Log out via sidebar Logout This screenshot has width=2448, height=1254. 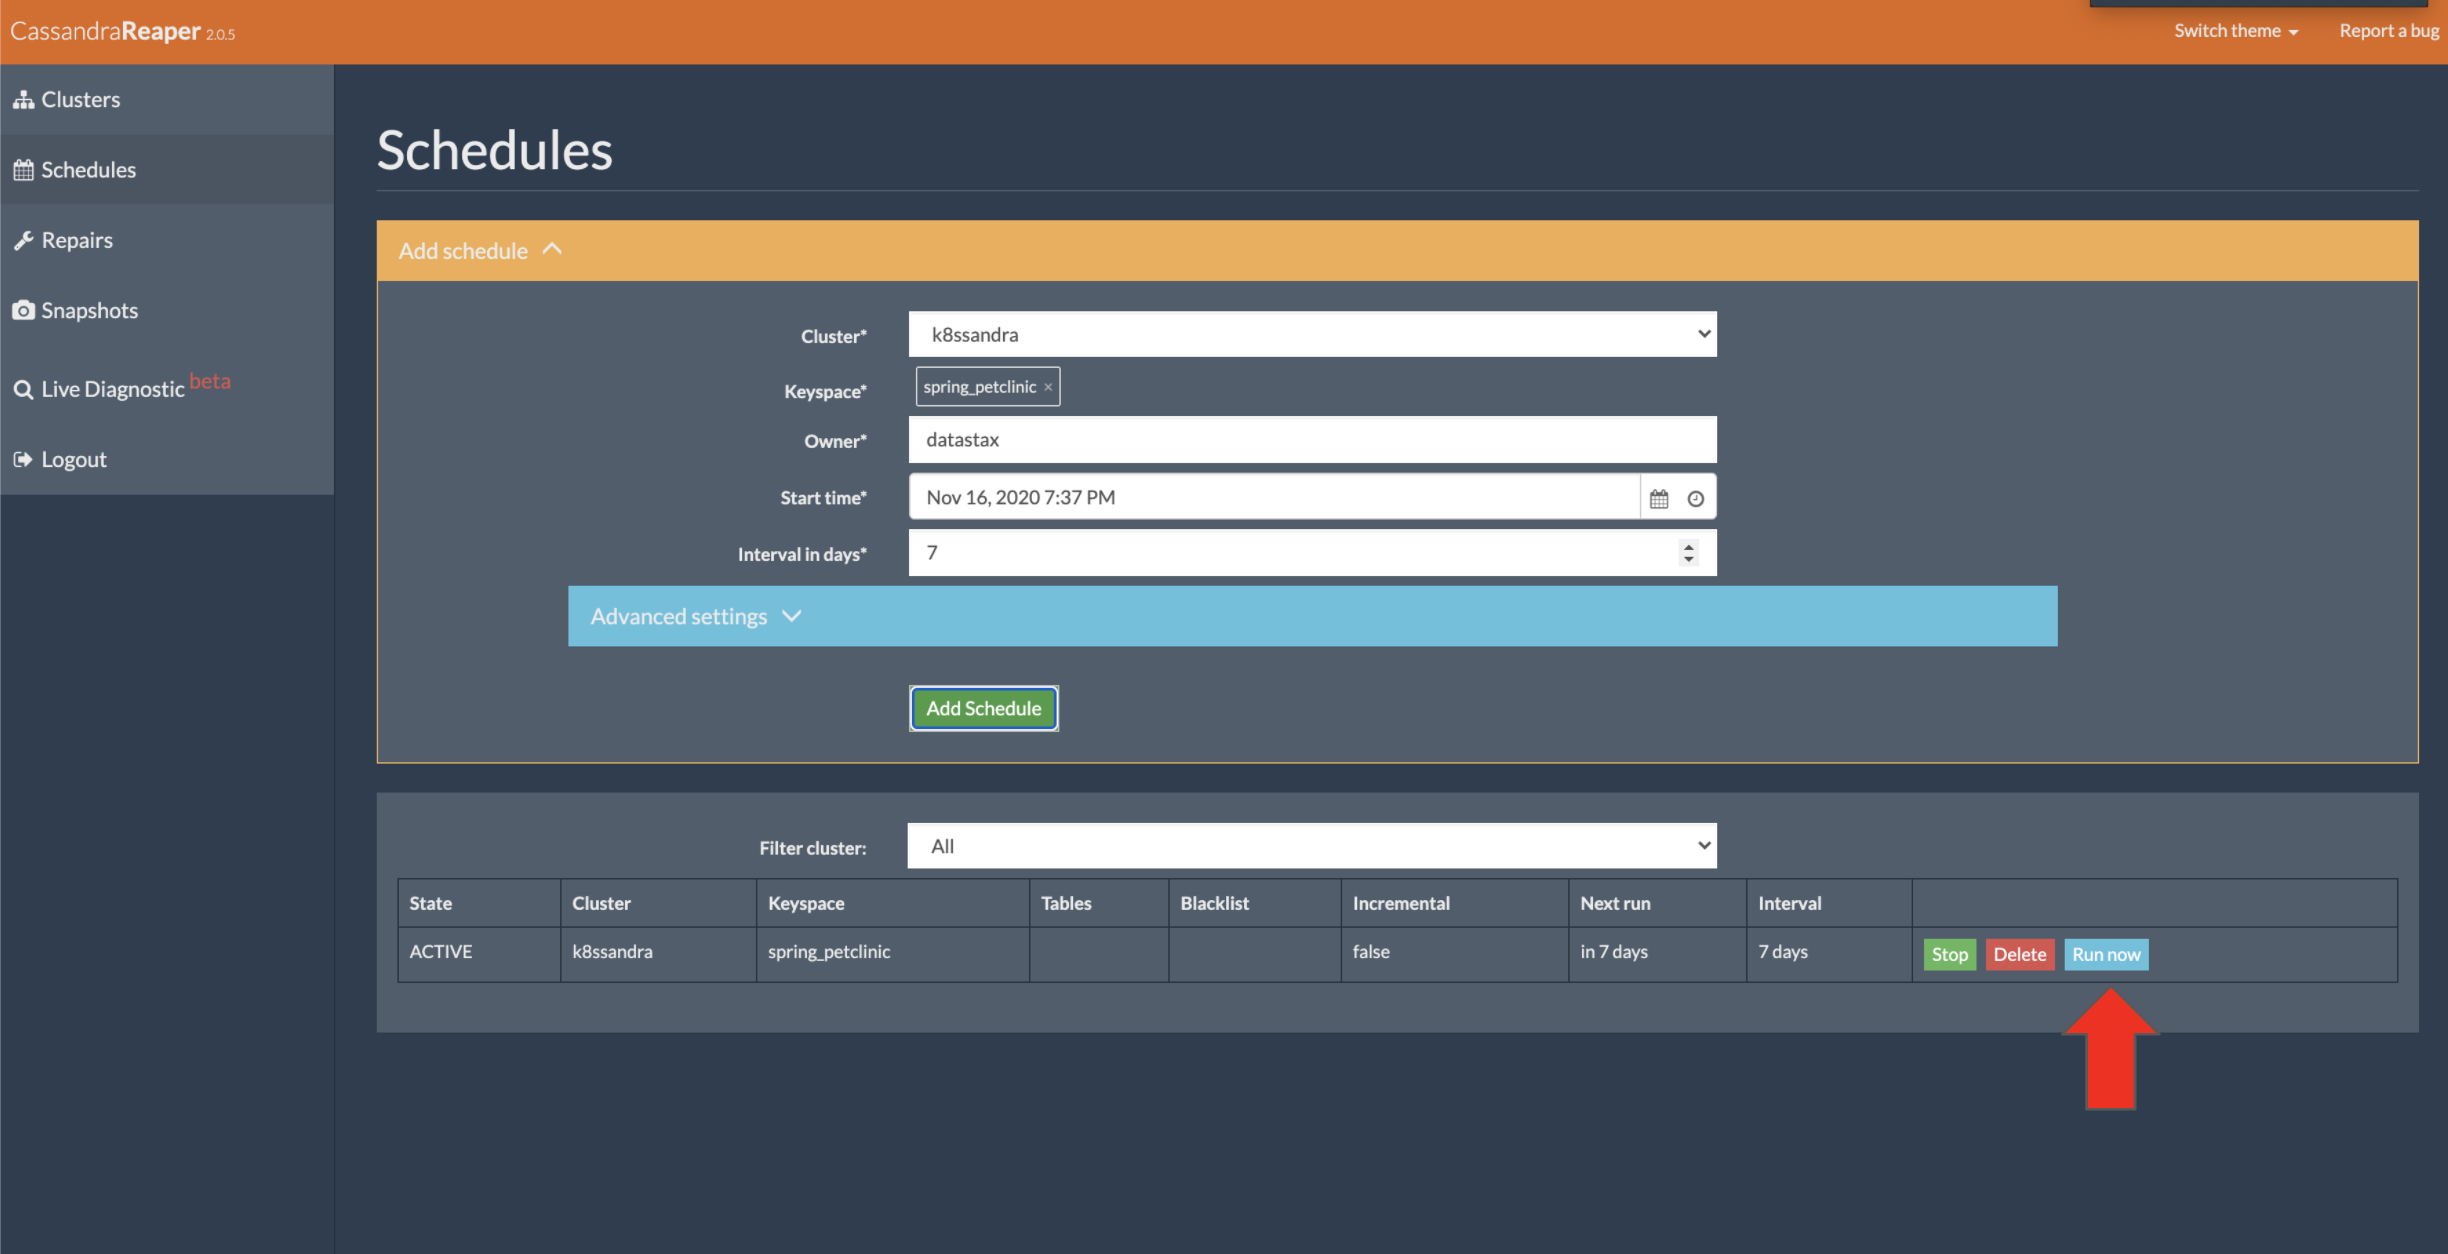click(166, 459)
